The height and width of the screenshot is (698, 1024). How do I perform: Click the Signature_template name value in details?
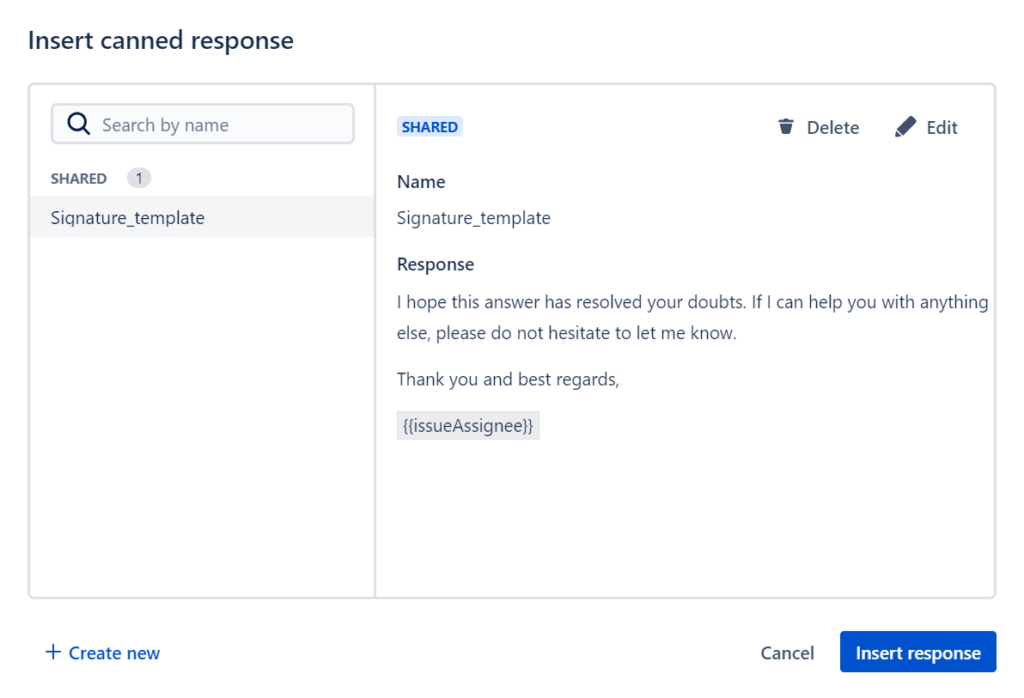(x=473, y=218)
